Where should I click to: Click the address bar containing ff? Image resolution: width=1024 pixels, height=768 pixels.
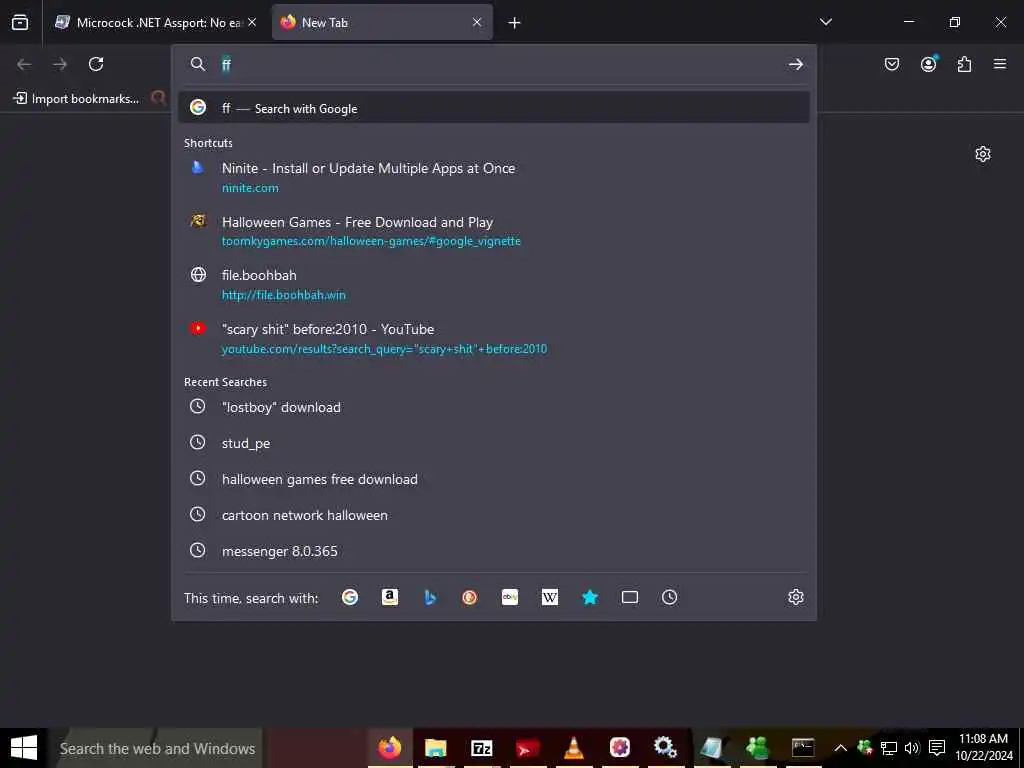(496, 64)
